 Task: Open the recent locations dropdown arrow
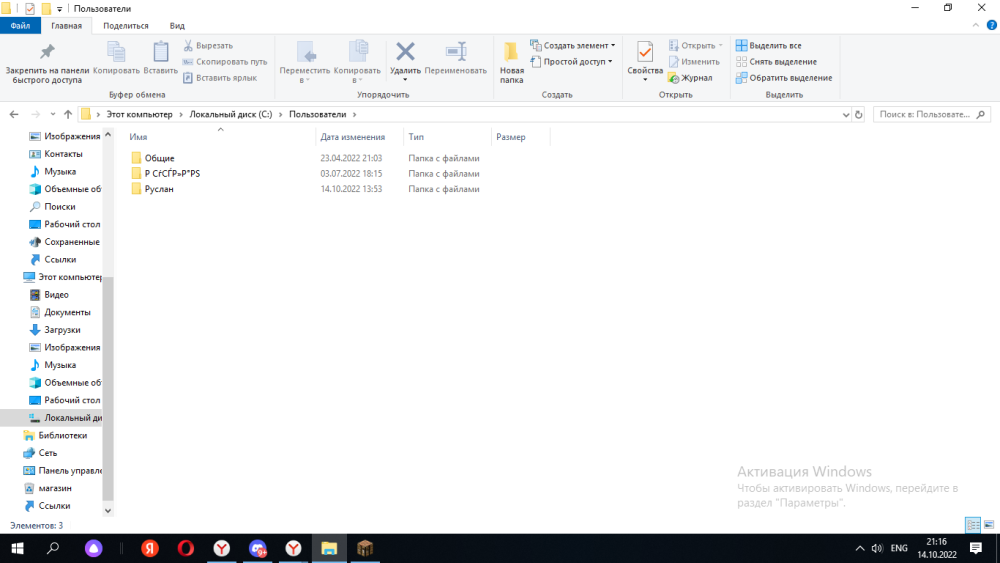pyautogui.click(x=53, y=115)
